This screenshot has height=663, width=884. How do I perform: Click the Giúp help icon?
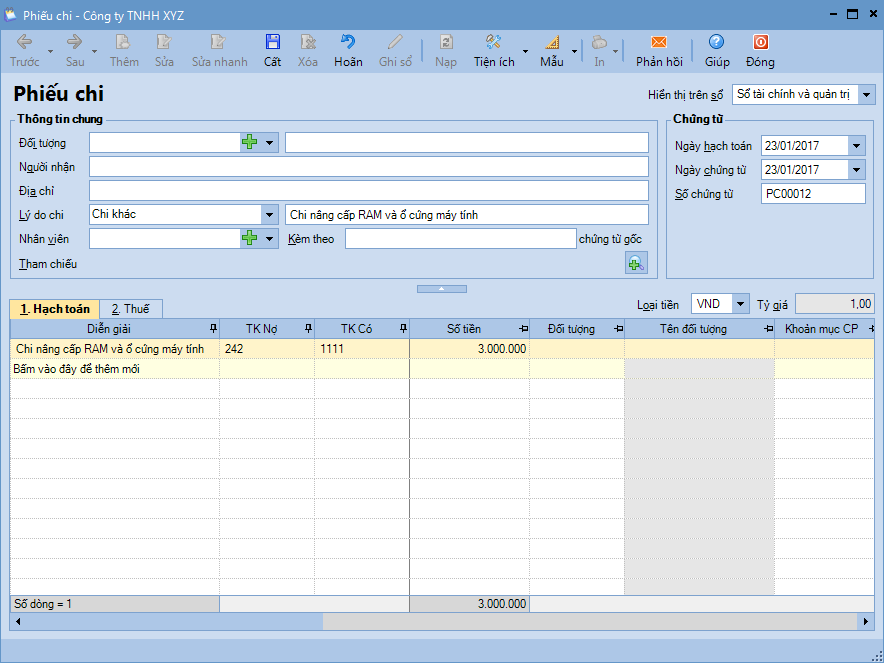pos(716,43)
